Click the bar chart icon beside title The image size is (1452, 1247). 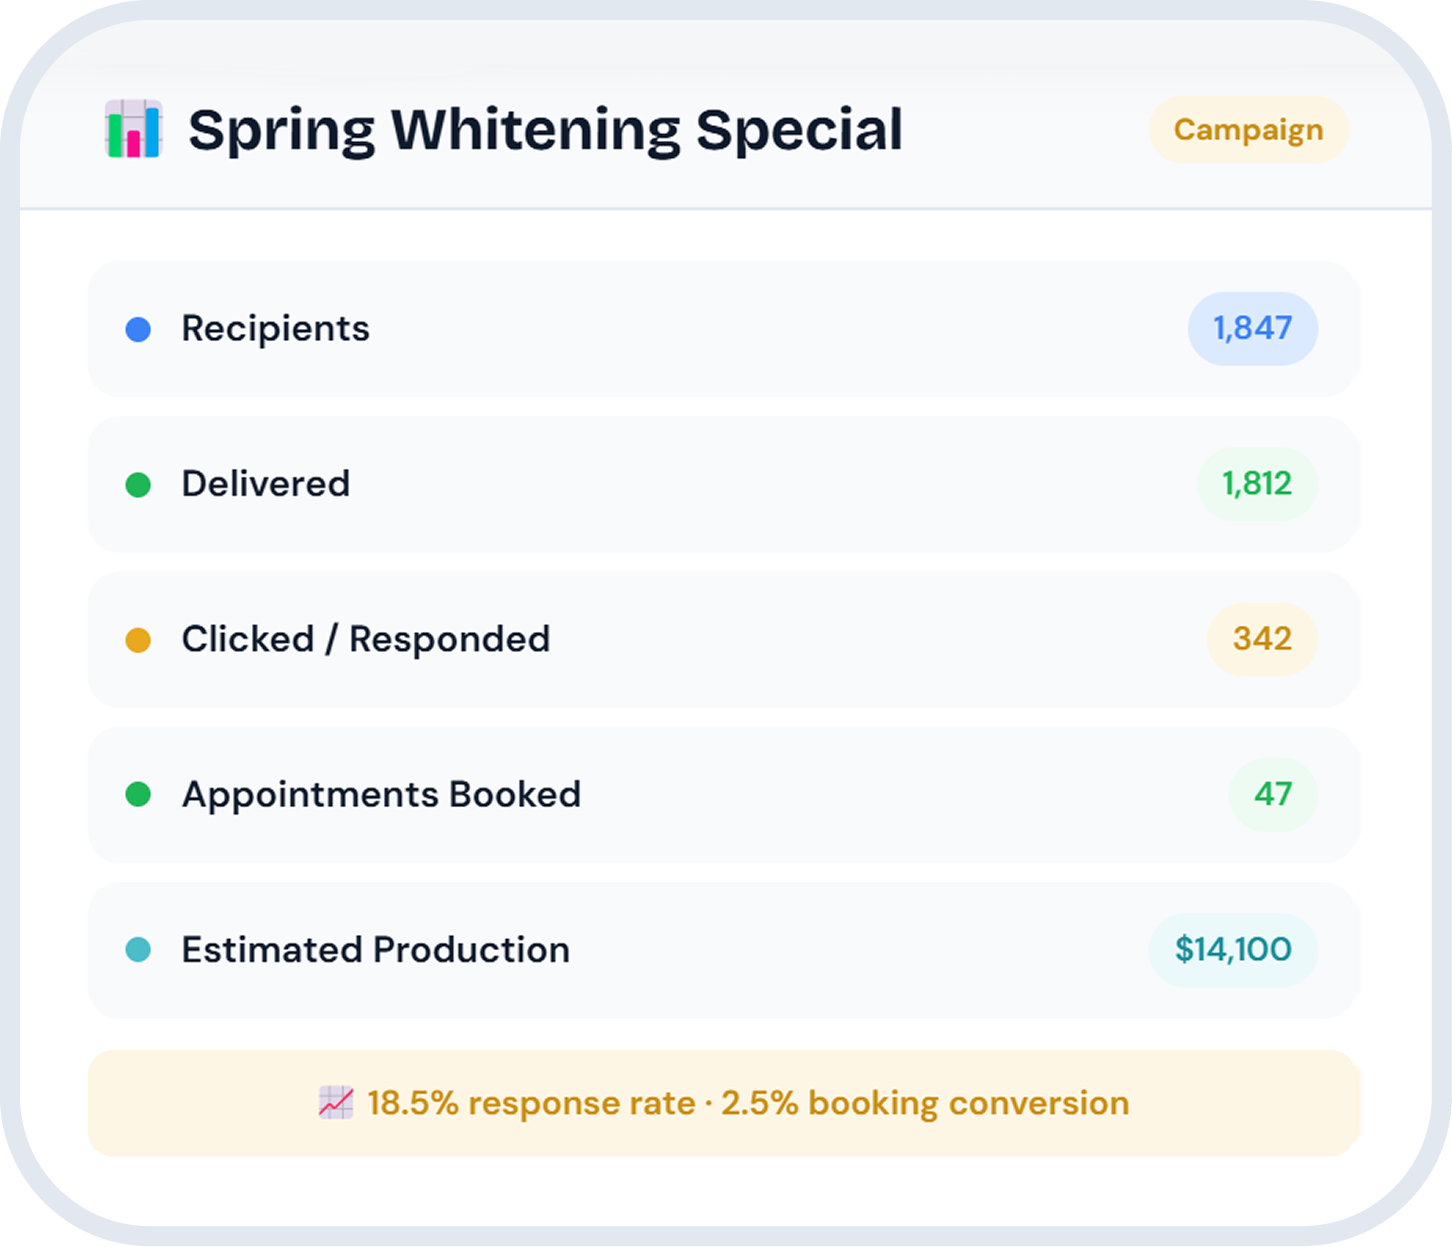(x=133, y=129)
